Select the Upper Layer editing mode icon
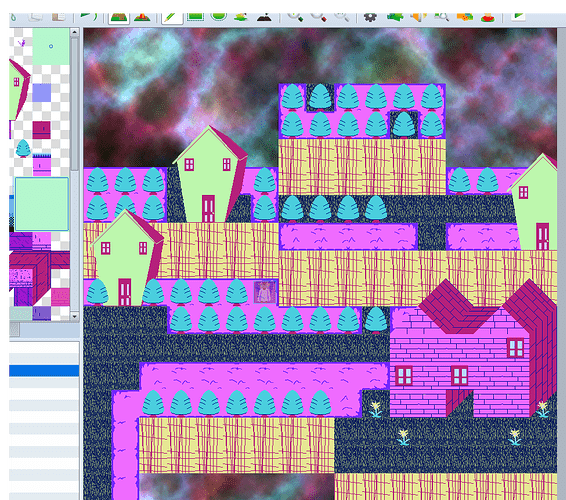 point(142,17)
